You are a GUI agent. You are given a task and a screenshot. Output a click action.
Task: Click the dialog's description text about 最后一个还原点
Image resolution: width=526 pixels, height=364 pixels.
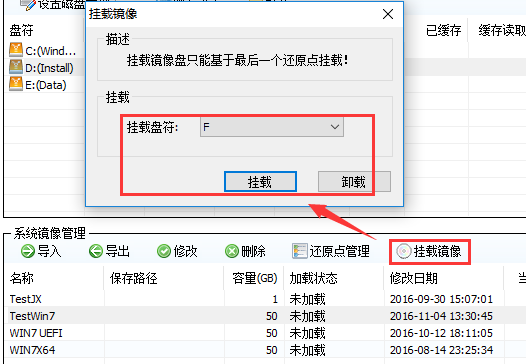click(238, 61)
